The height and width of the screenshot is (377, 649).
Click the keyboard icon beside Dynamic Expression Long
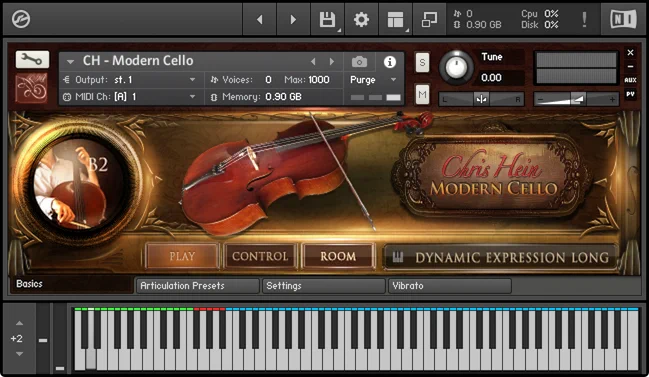398,257
